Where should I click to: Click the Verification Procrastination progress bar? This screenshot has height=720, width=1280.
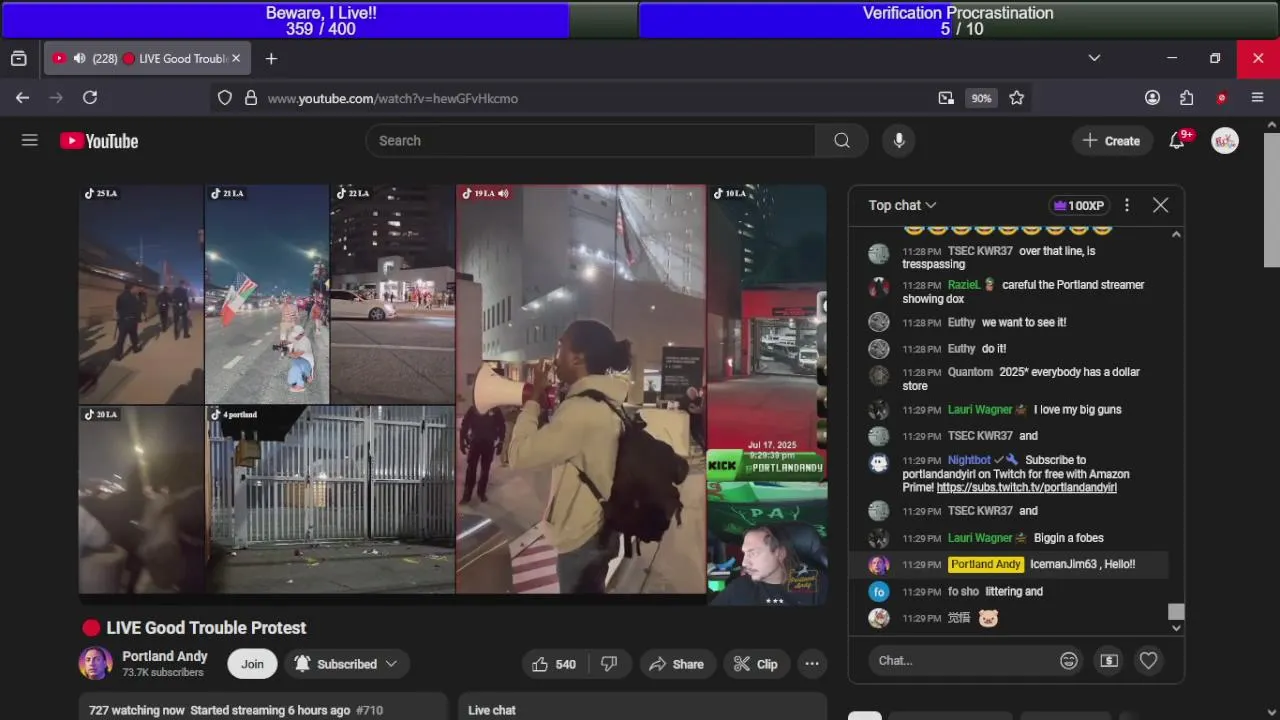[x=958, y=20]
